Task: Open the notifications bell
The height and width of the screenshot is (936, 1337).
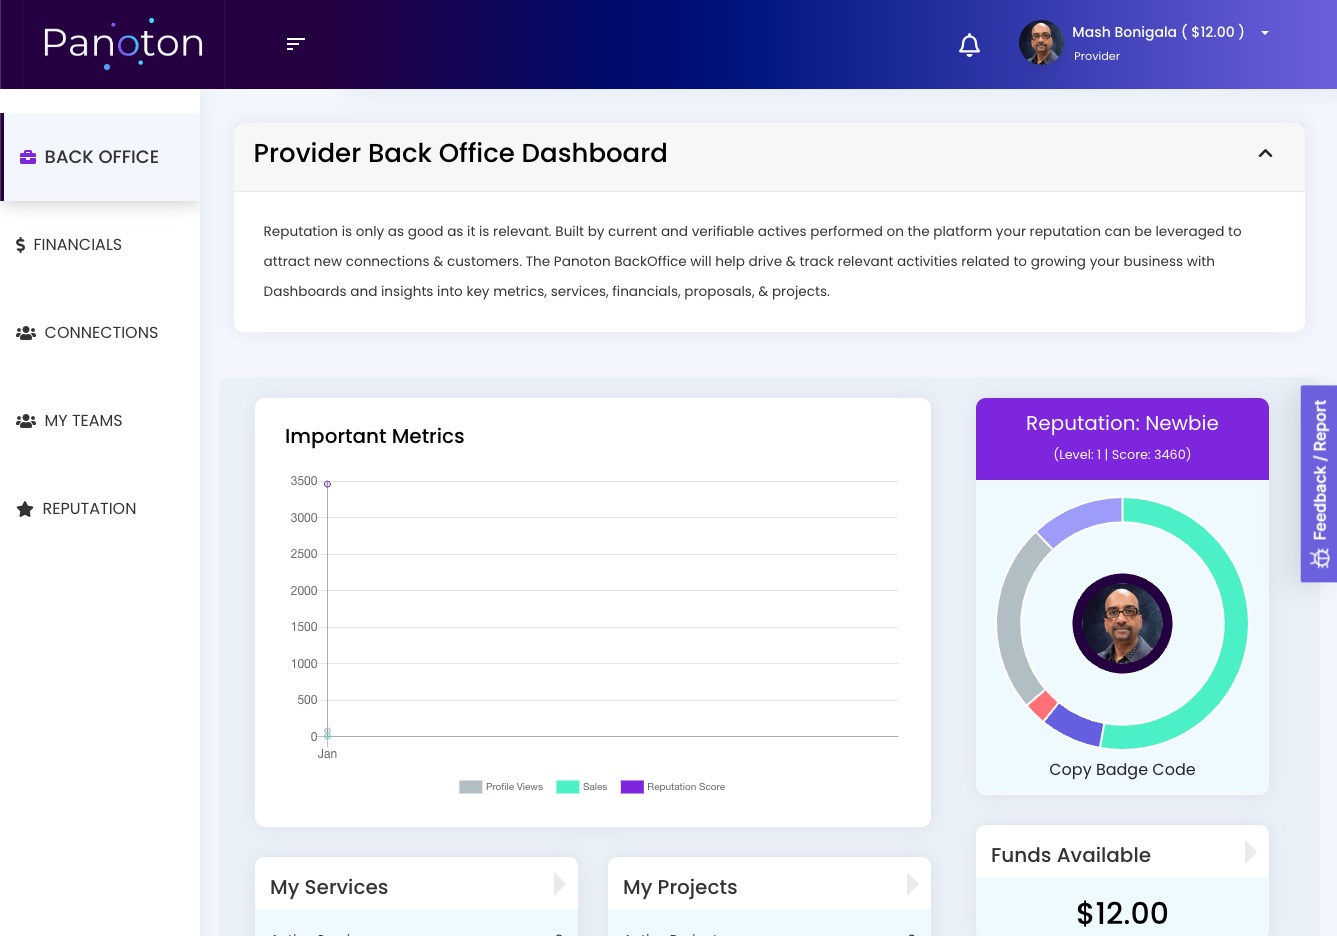Action: click(969, 45)
